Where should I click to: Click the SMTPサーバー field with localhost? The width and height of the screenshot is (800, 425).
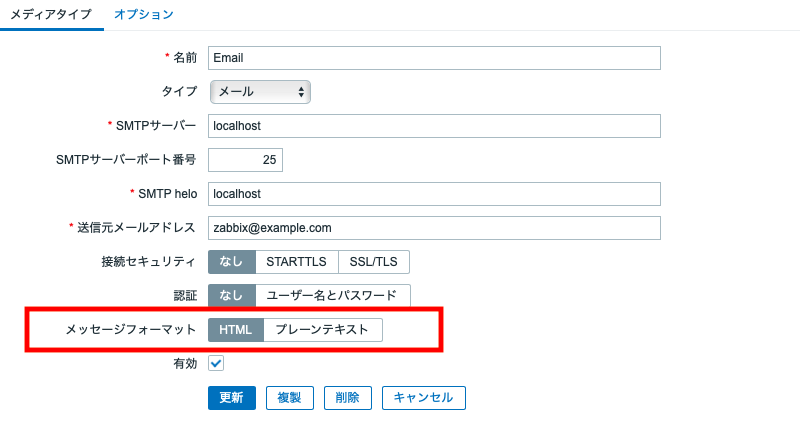434,126
